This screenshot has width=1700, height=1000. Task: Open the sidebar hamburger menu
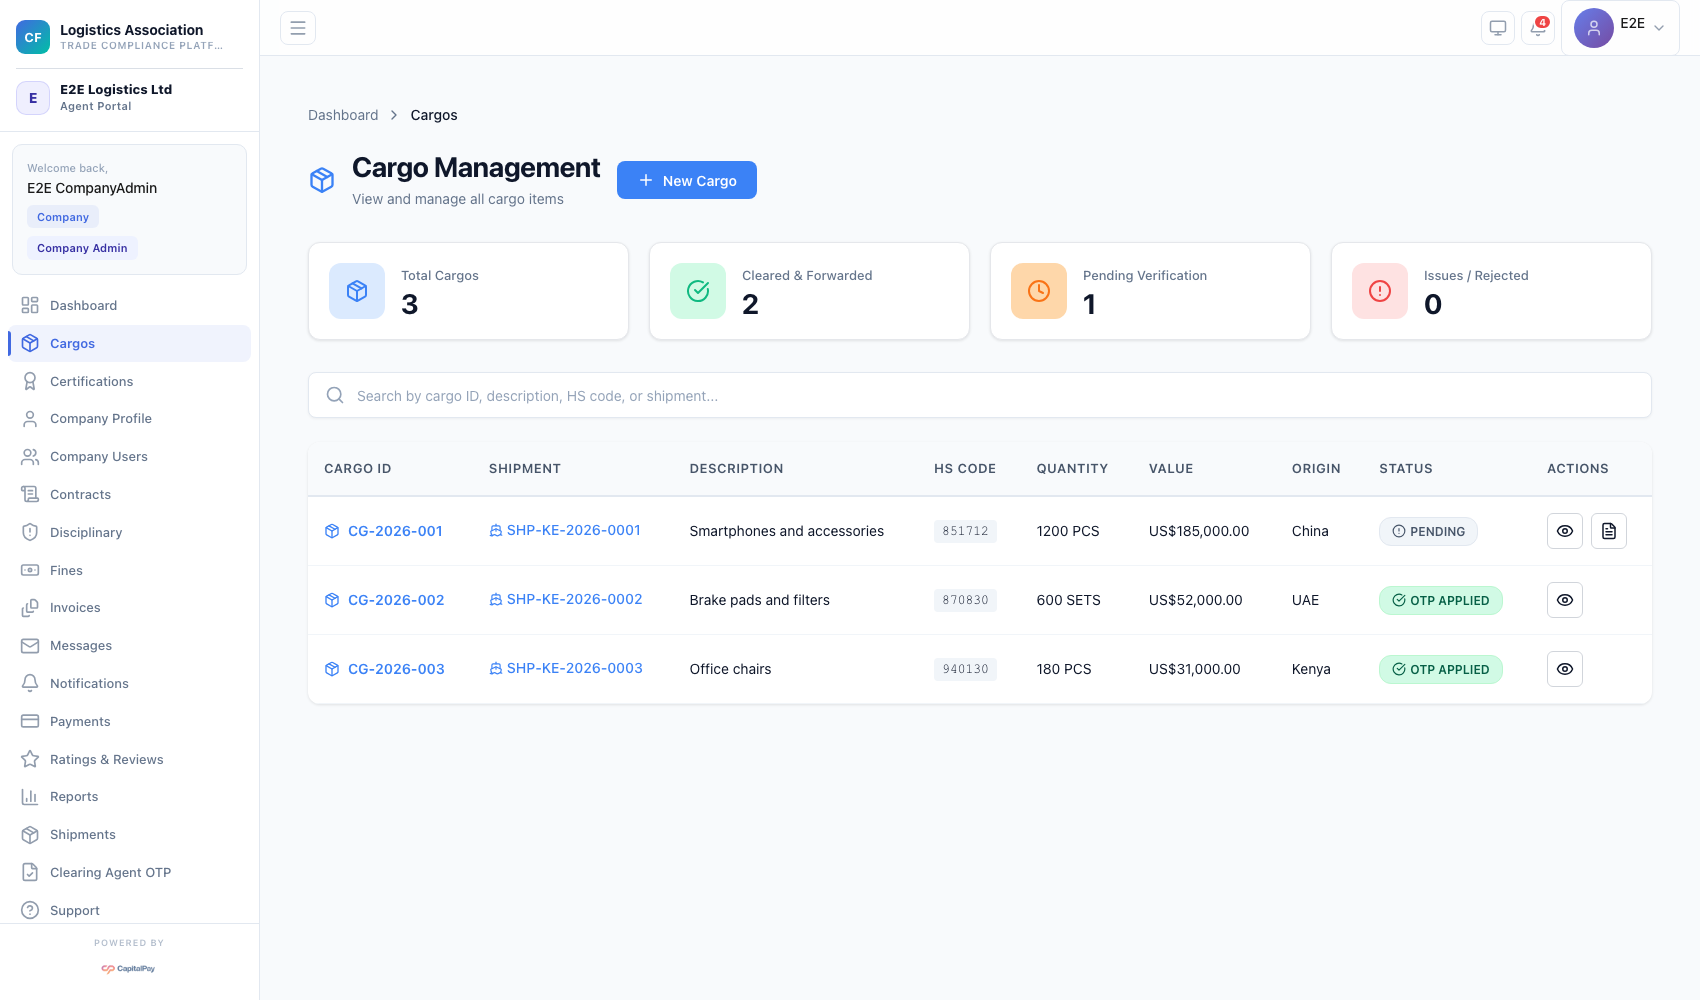[x=297, y=28]
